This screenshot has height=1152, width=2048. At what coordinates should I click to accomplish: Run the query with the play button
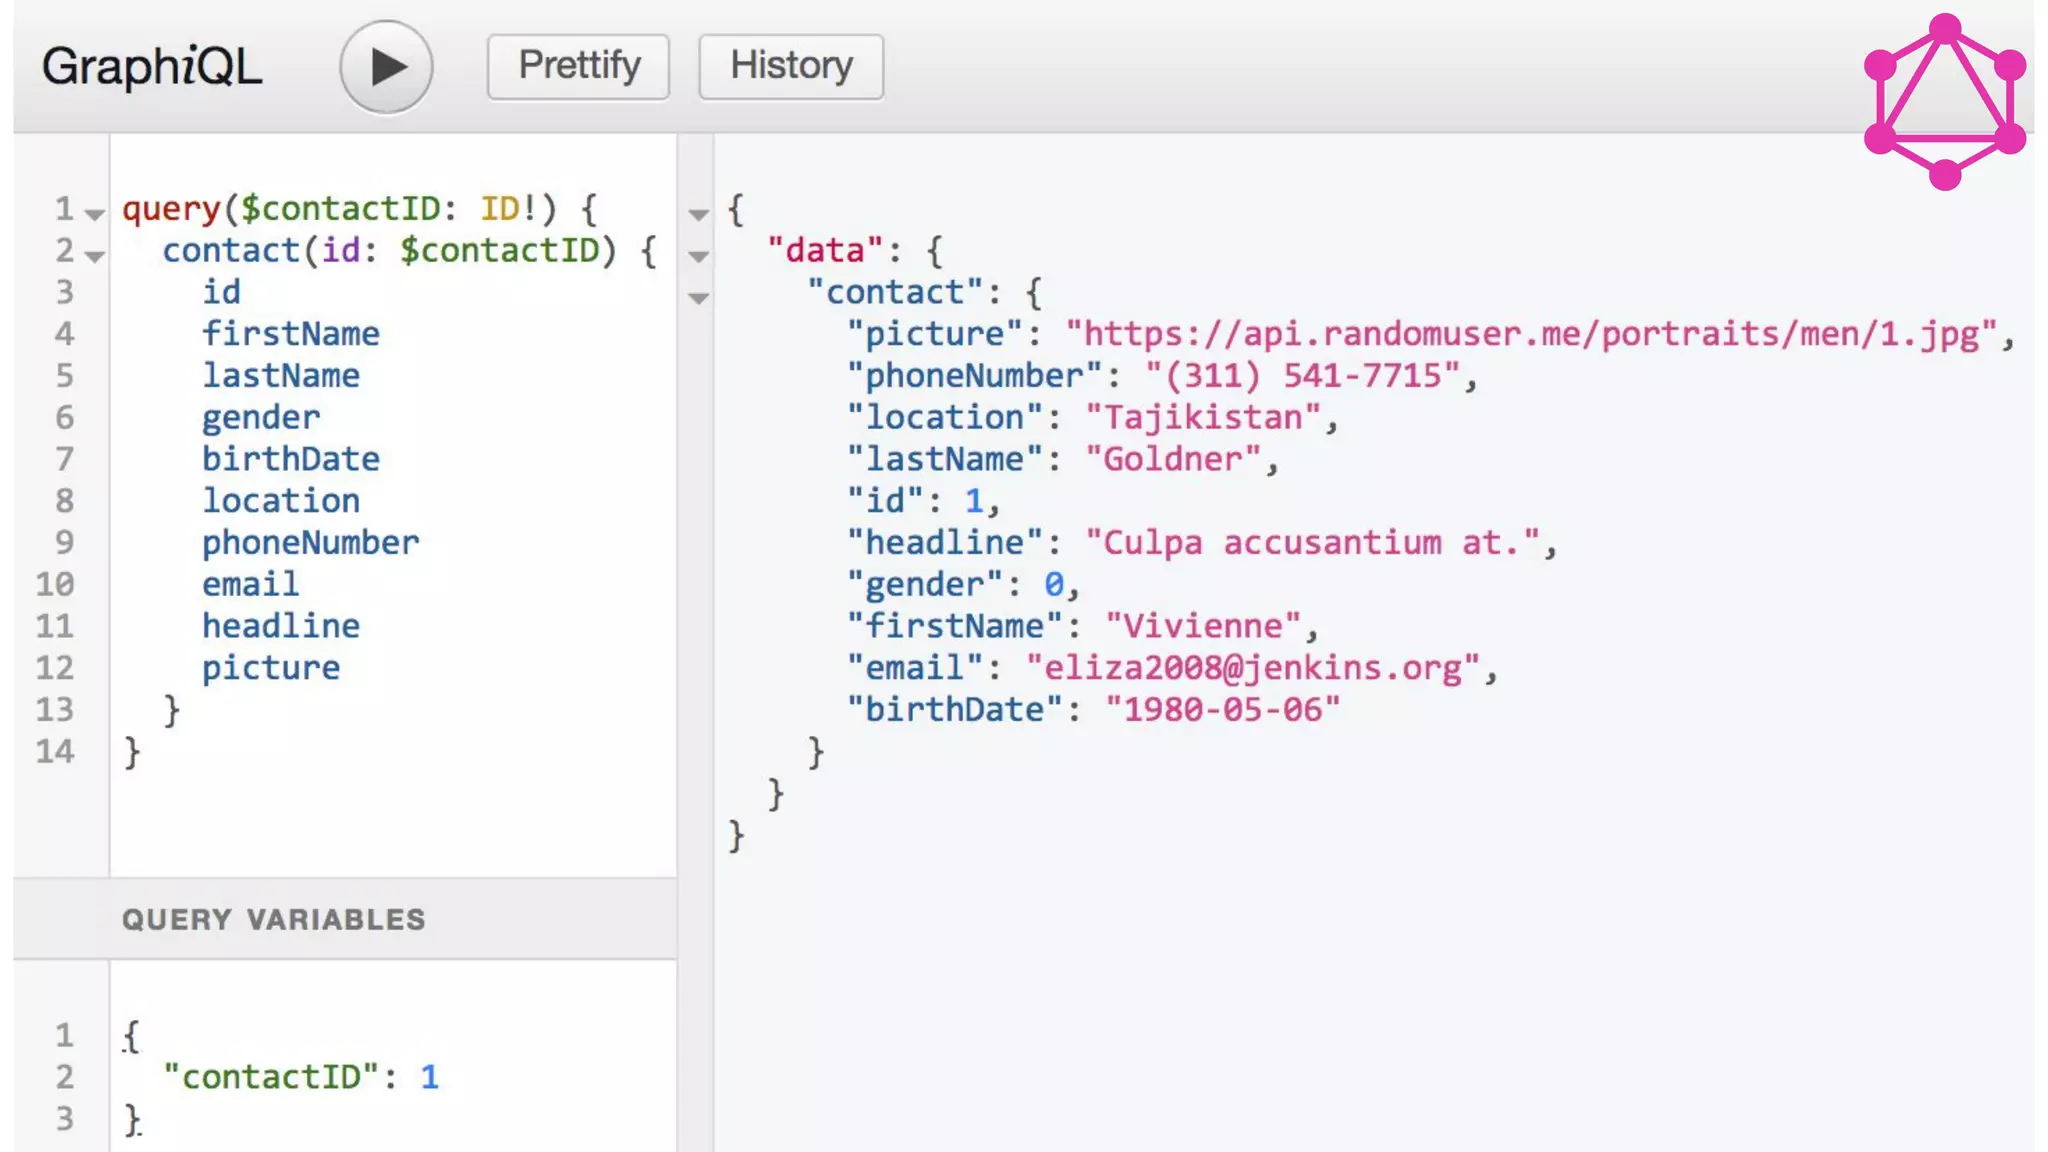386,67
